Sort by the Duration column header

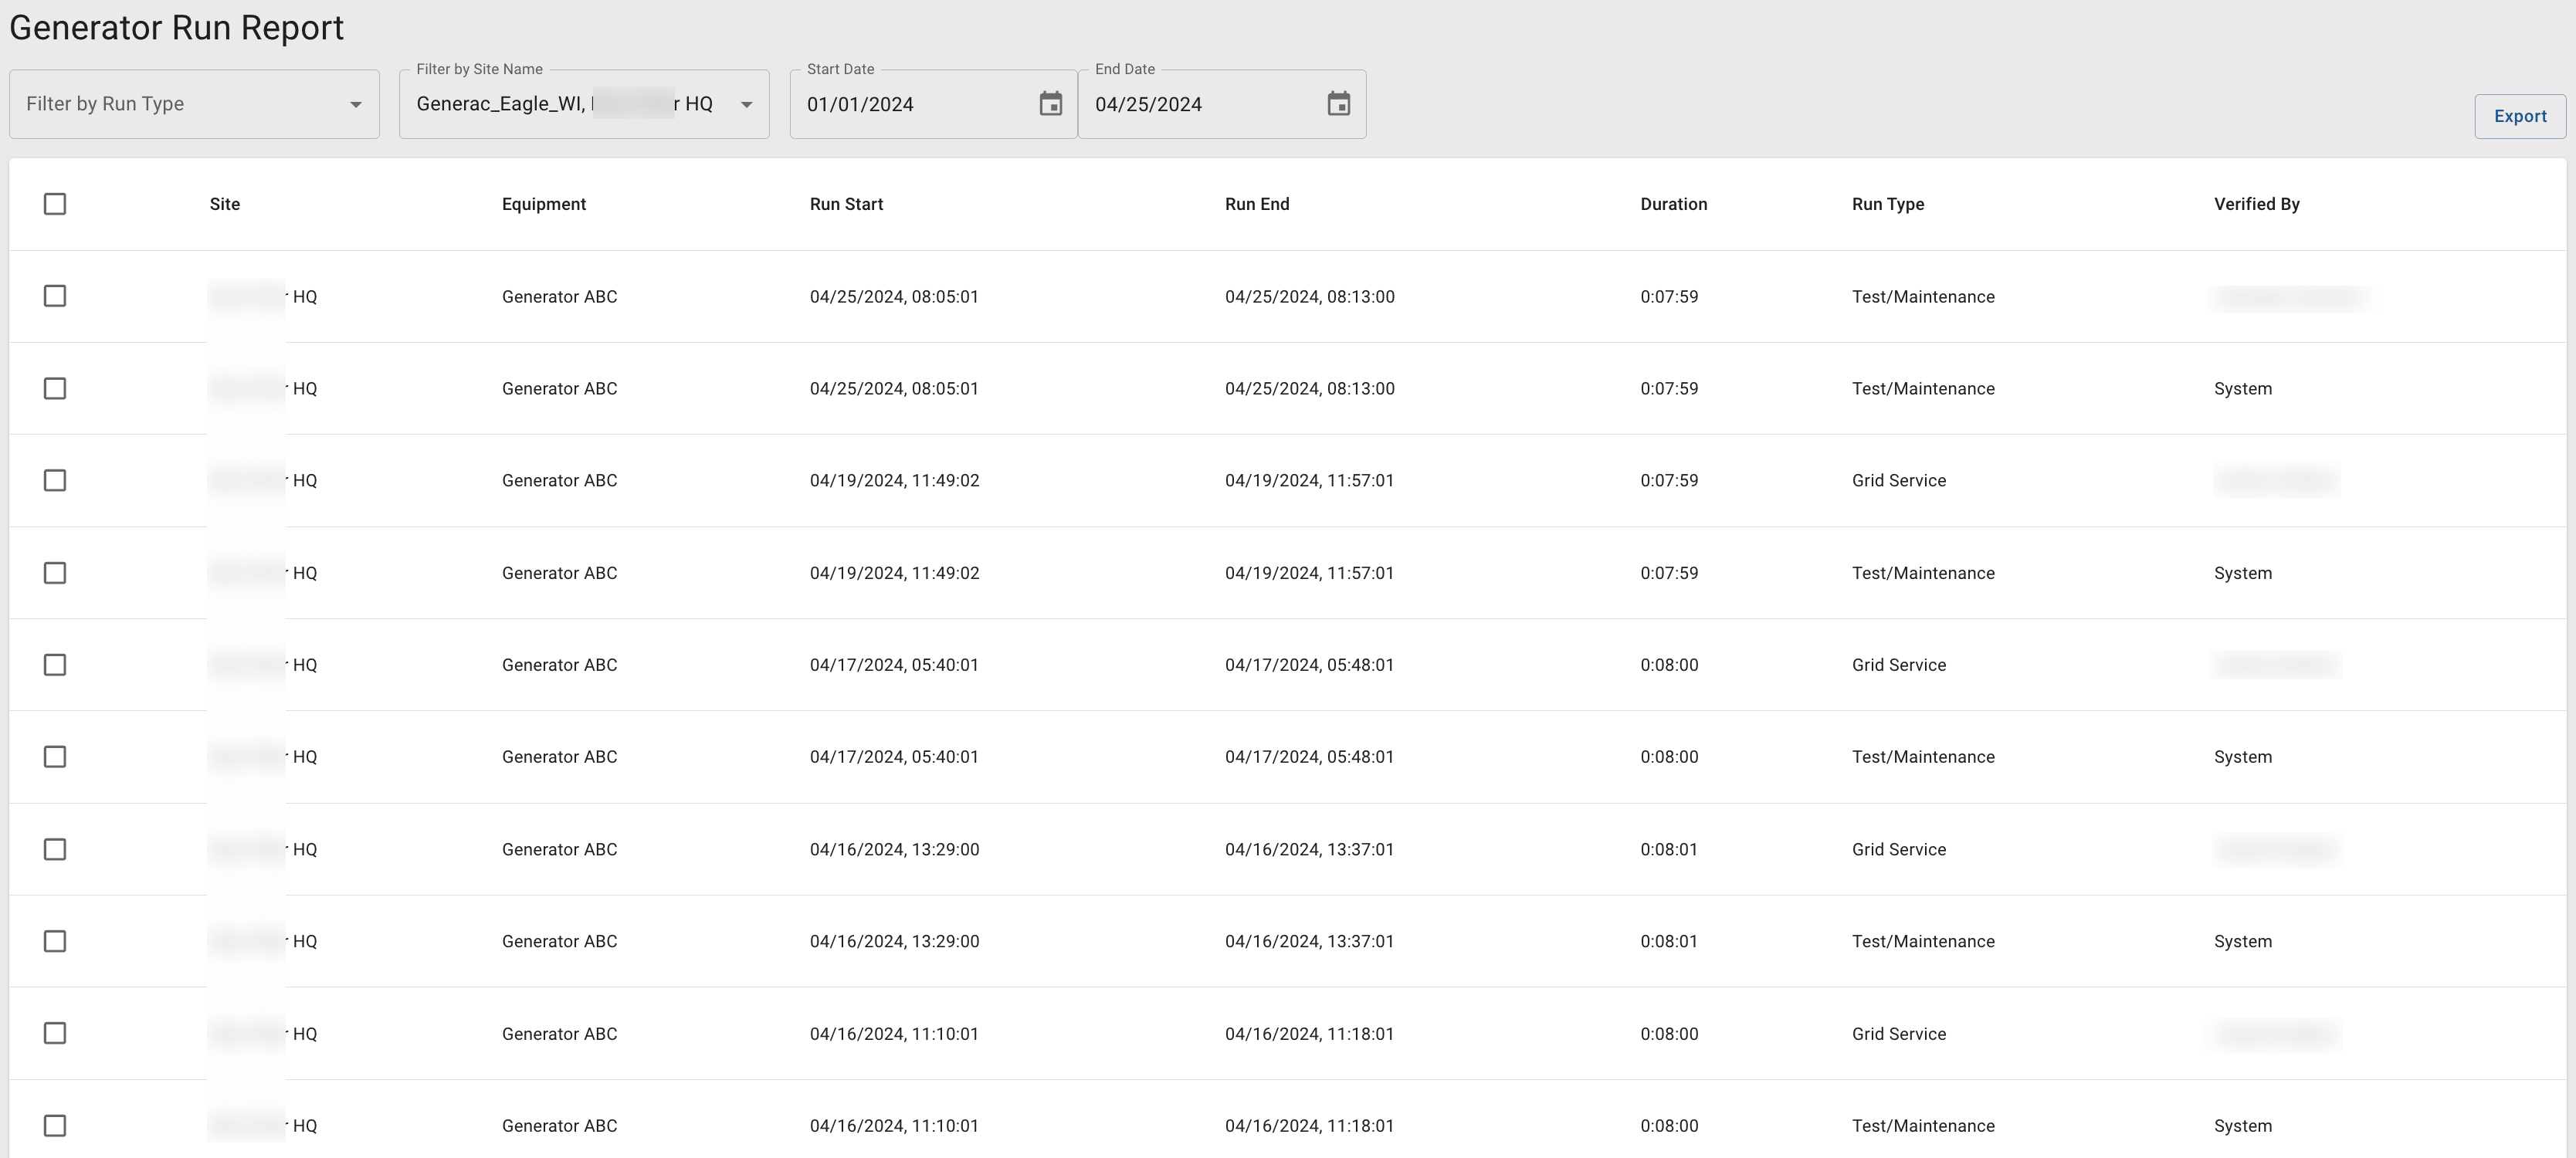1673,204
